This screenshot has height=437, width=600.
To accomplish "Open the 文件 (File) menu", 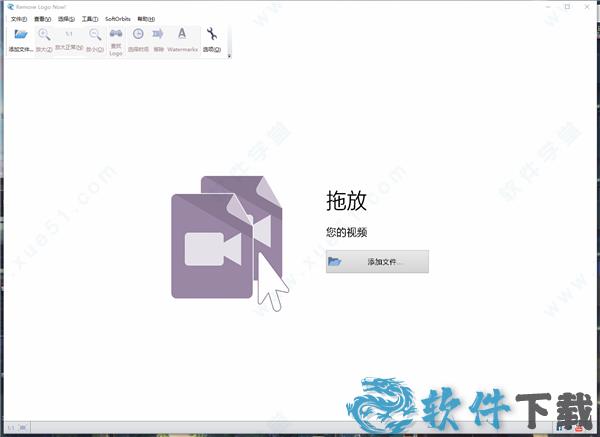I will click(x=19, y=19).
